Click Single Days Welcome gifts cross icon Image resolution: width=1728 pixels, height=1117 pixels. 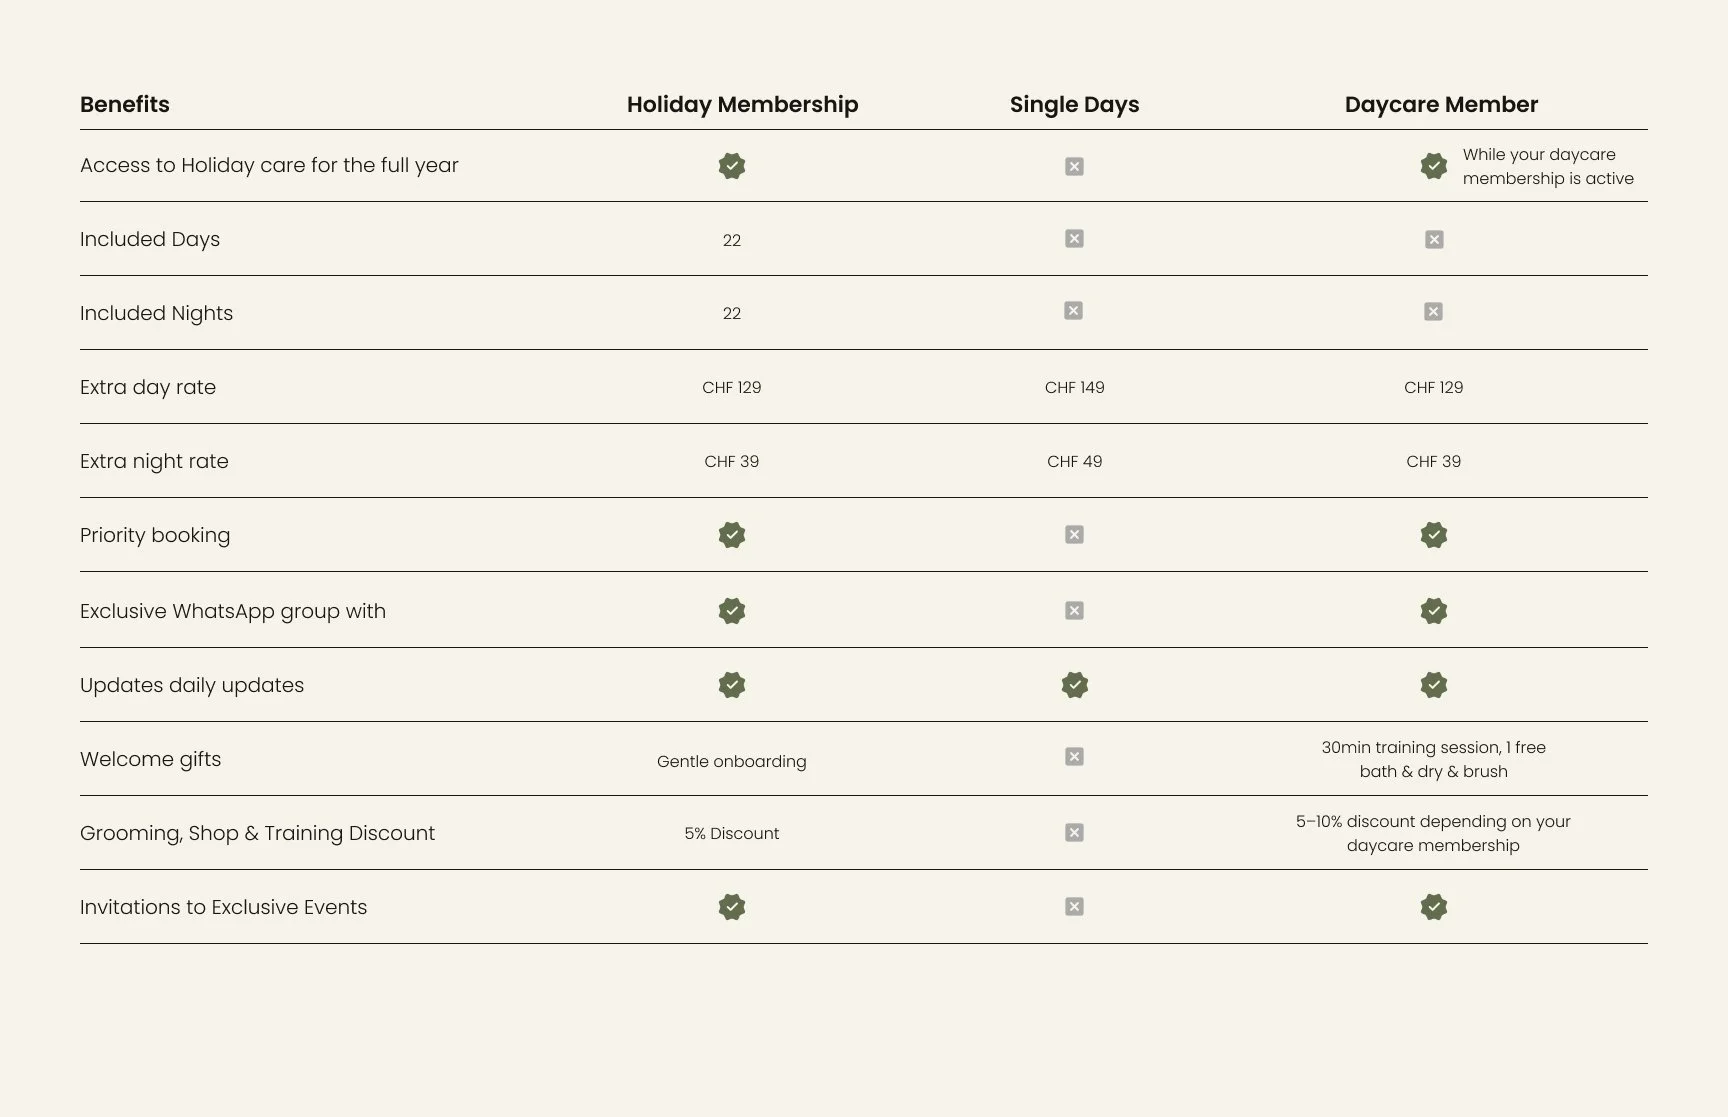coord(1074,756)
